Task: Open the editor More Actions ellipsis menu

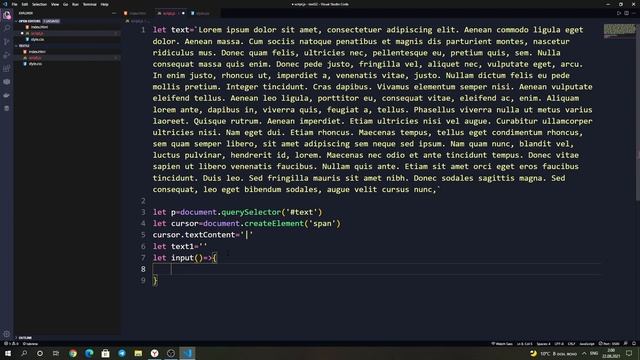Action: 634,13
